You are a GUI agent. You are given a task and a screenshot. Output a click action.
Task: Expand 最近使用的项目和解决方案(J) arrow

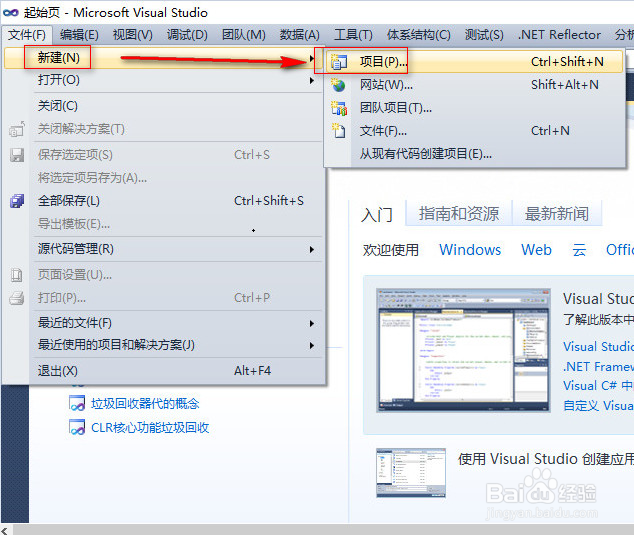pos(311,345)
